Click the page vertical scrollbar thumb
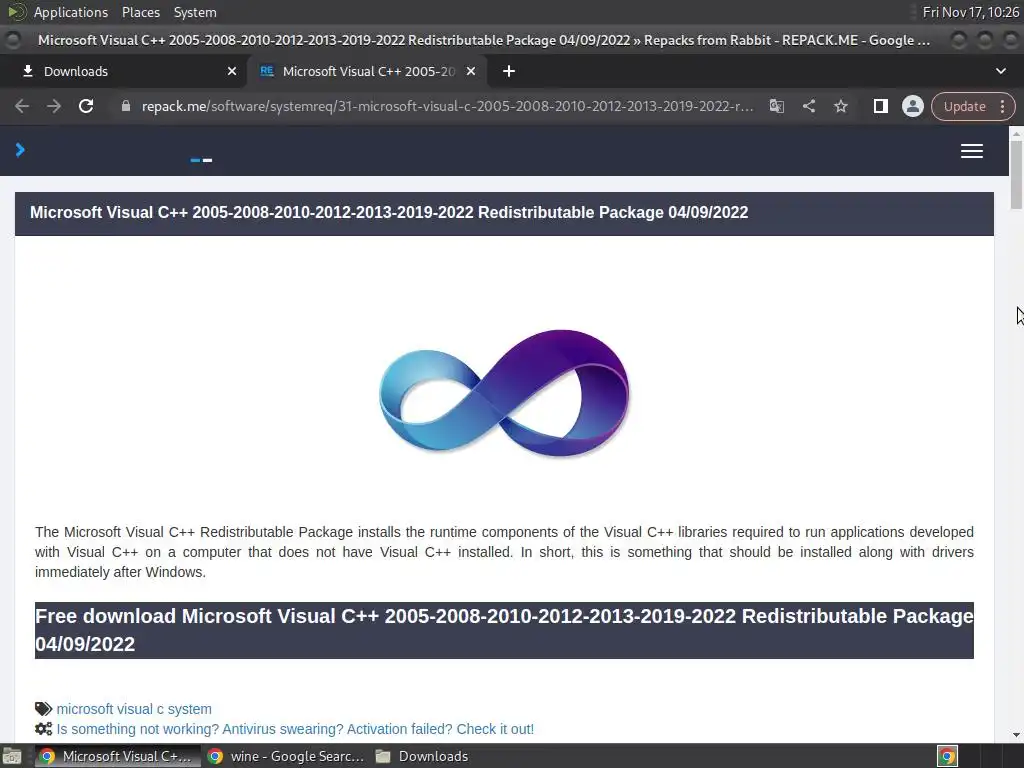Screen dimensions: 1024x768 point(1016,174)
